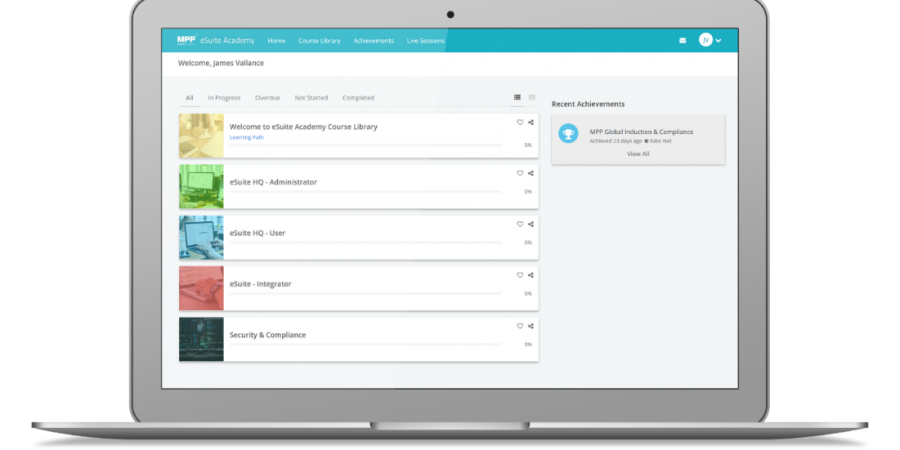Share the Welcome to eSuite Academy course

[x=531, y=122]
